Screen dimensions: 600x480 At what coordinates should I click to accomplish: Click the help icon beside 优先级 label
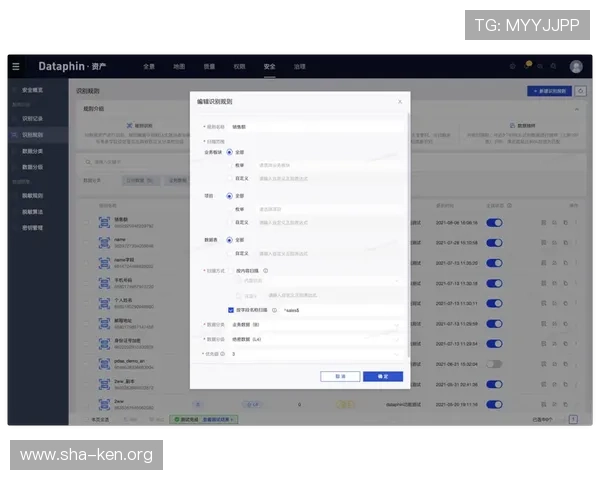pos(224,354)
